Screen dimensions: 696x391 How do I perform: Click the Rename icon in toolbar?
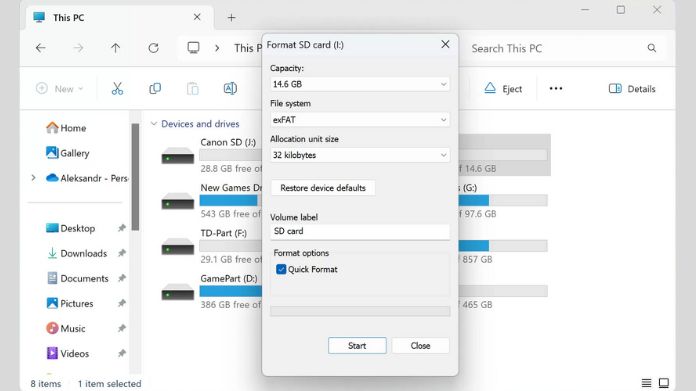230,89
